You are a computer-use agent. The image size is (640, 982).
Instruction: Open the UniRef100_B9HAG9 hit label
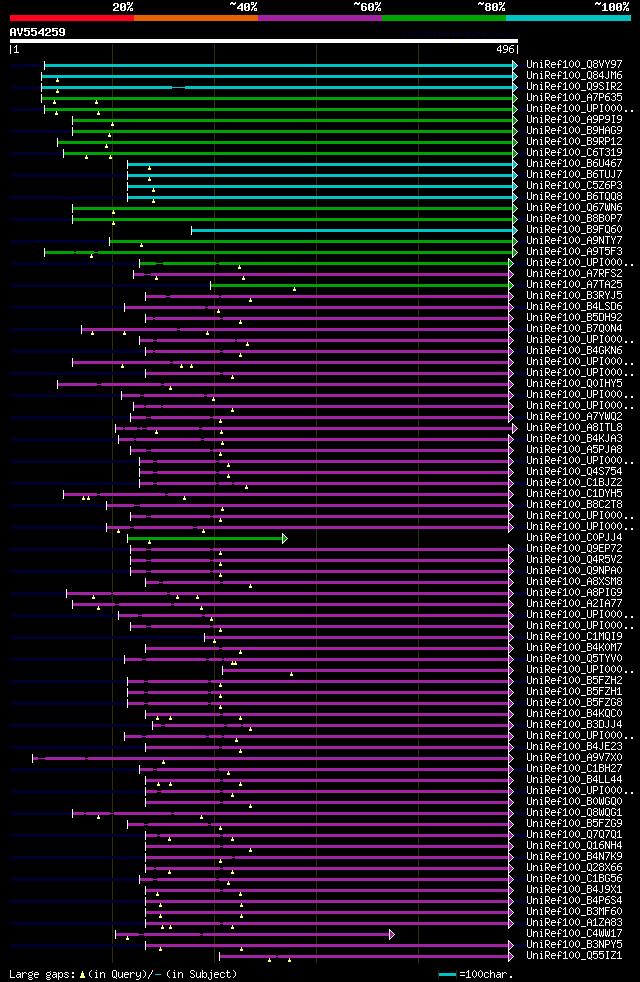(574, 130)
